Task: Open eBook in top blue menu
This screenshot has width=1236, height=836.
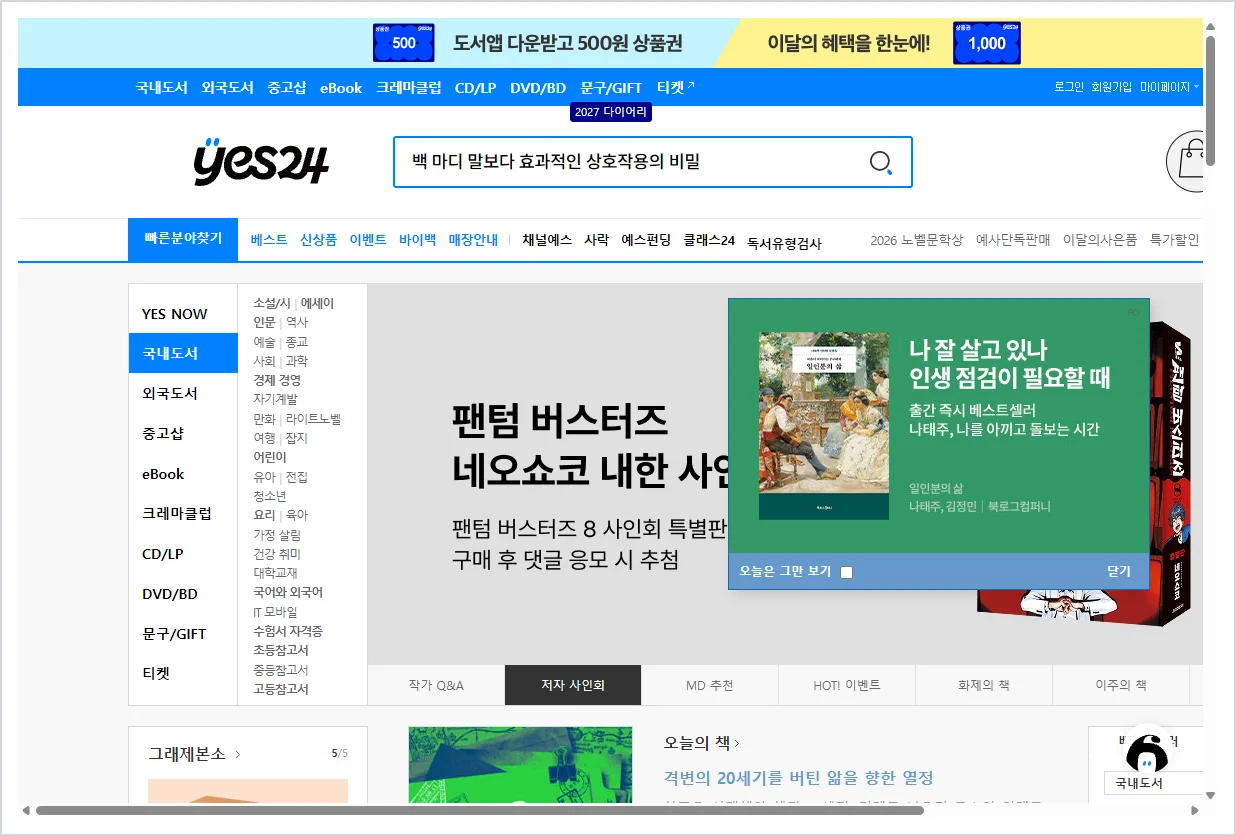Action: pyautogui.click(x=341, y=87)
